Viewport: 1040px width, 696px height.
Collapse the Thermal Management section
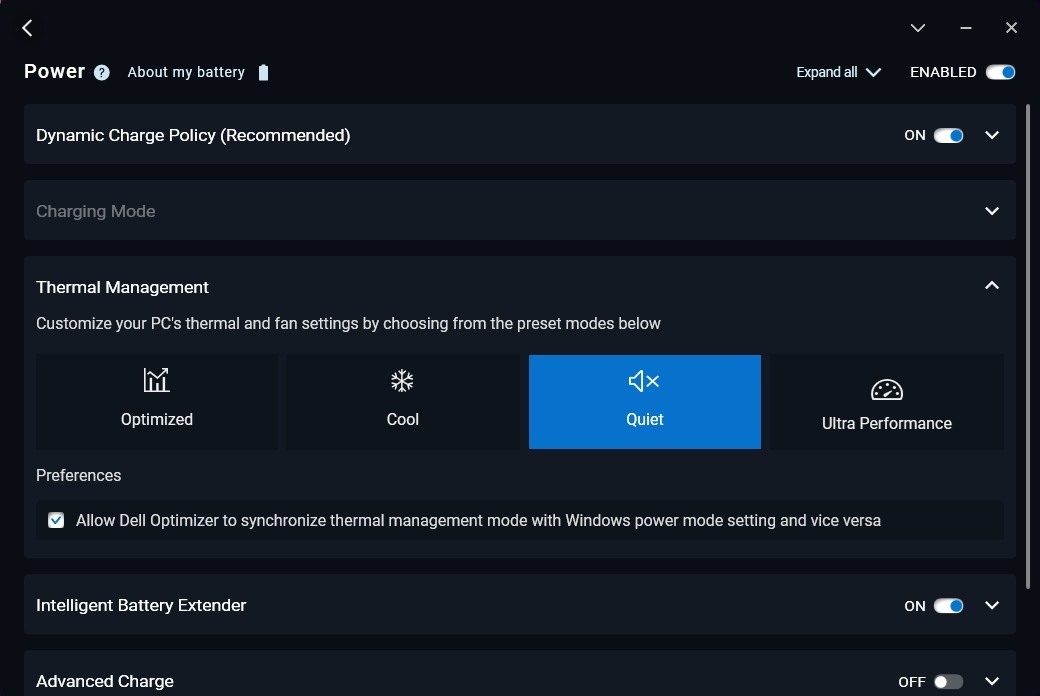(992, 286)
